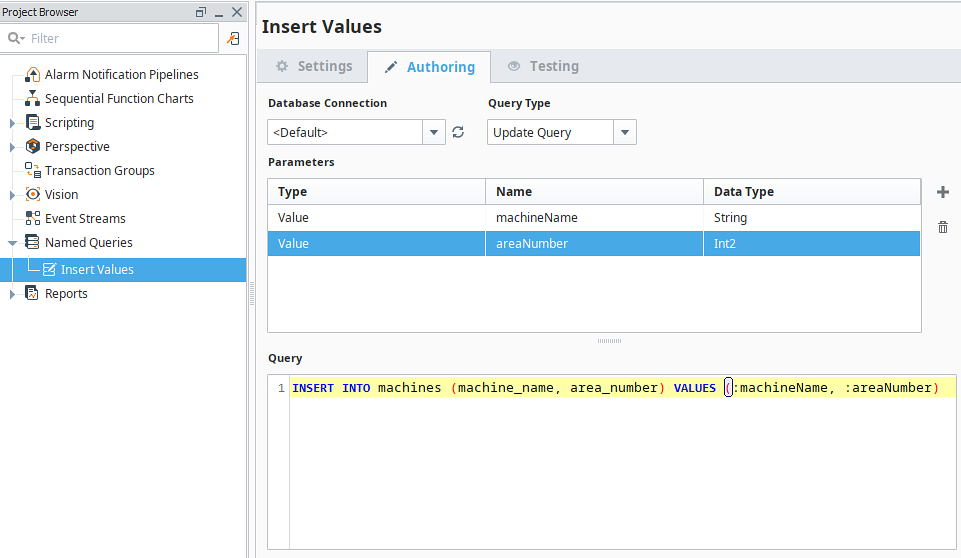Click the Project Browser vertical splitter handle
The image size is (961, 558).
(252, 293)
